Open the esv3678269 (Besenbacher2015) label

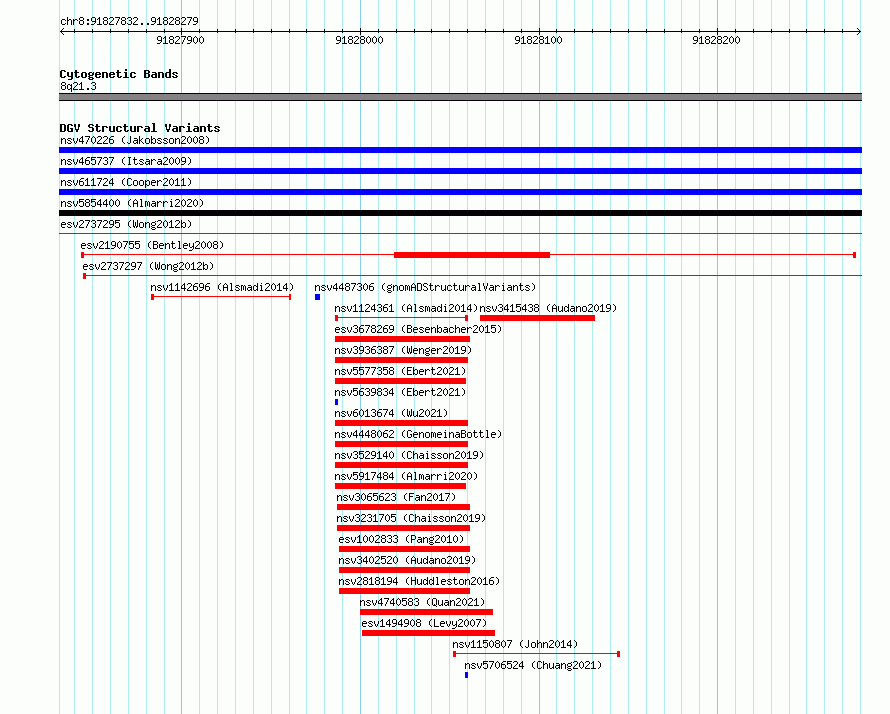pyautogui.click(x=418, y=329)
